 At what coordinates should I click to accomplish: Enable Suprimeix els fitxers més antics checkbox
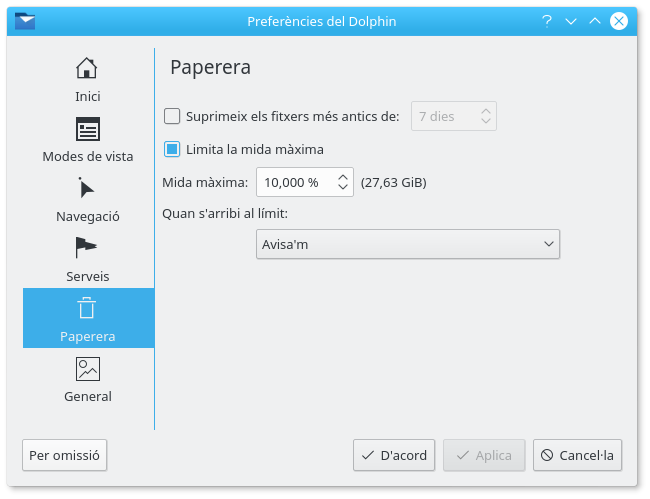[172, 116]
